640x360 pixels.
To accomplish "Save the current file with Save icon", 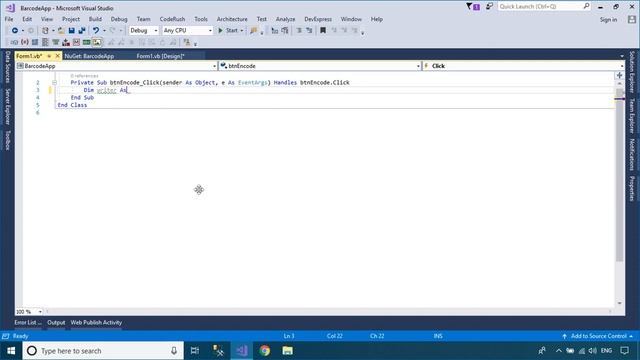I will click(x=71, y=31).
